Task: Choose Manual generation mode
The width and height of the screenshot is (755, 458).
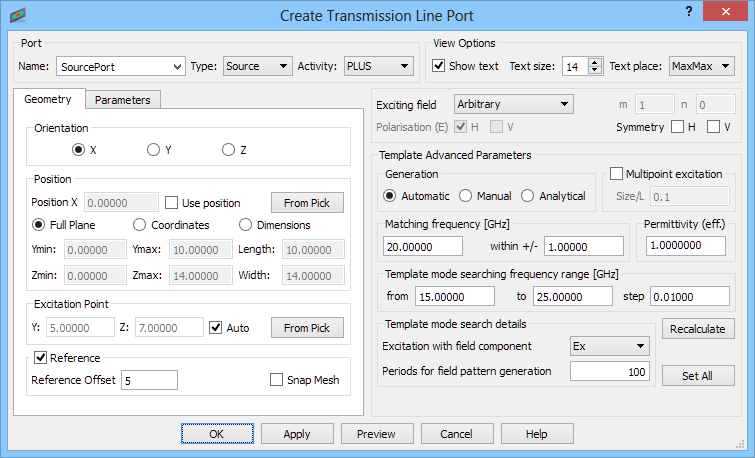Action: [465, 196]
